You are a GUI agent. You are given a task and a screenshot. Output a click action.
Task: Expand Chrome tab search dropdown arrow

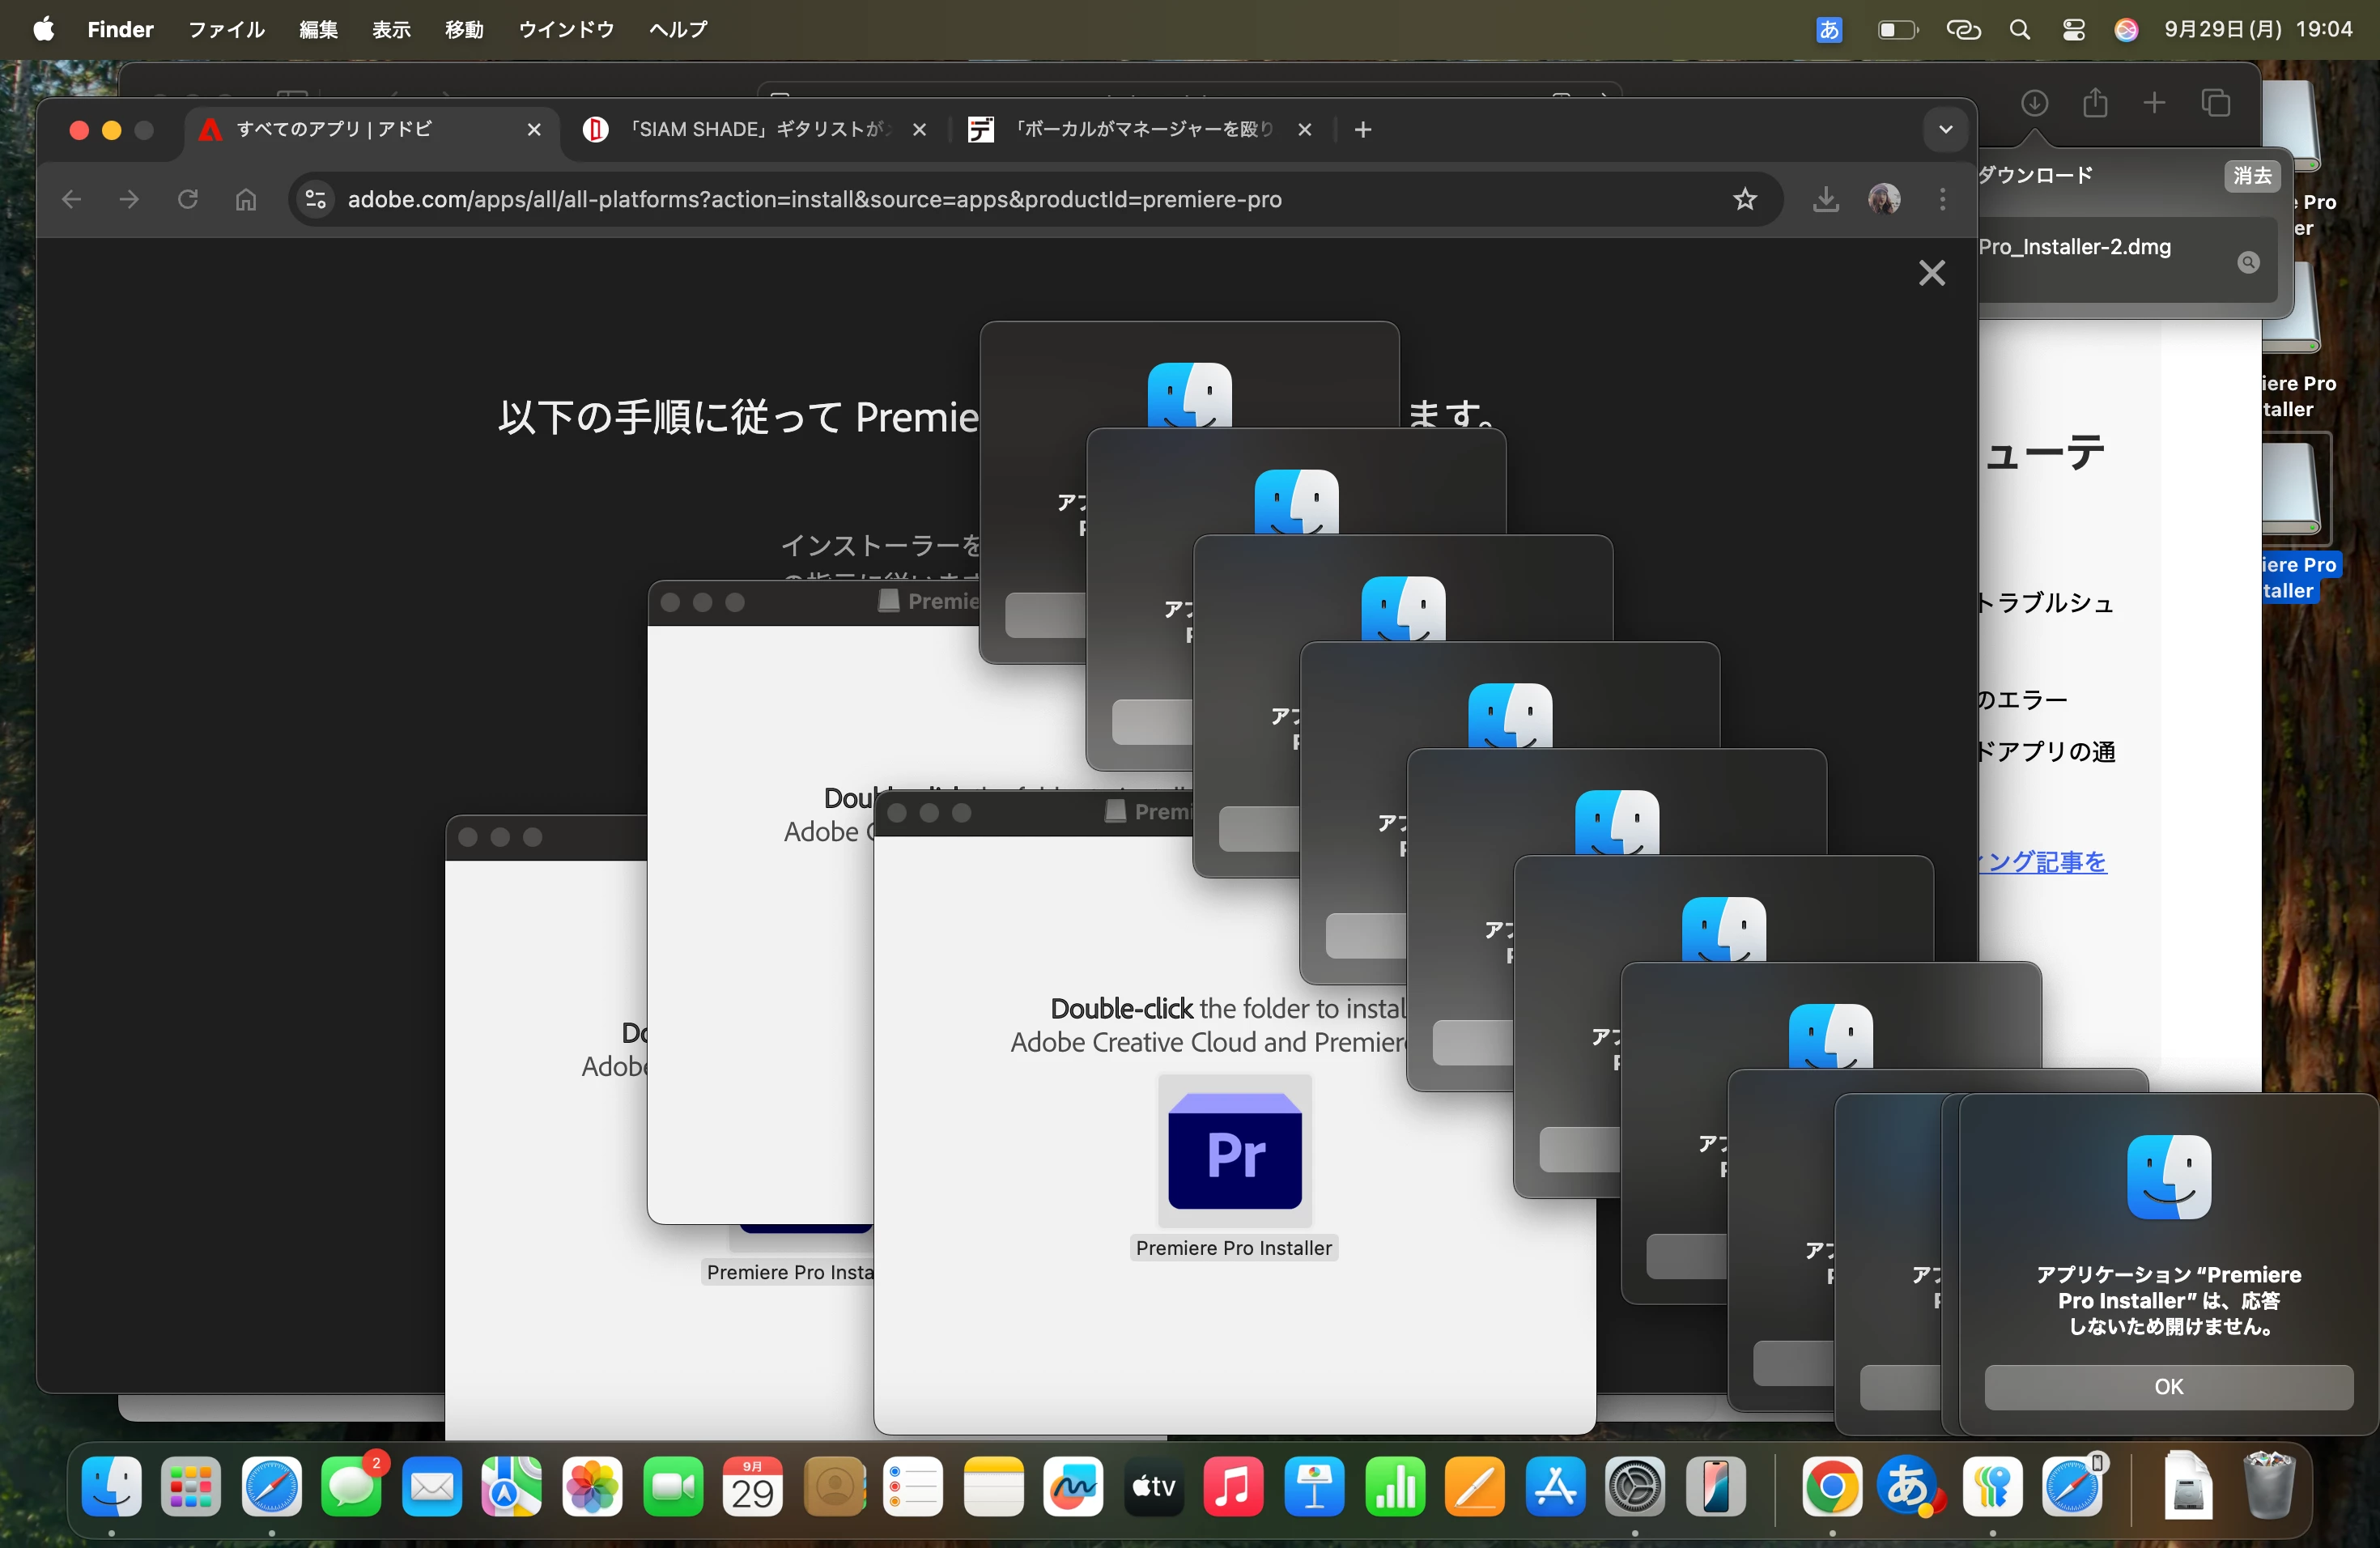pyautogui.click(x=1945, y=129)
